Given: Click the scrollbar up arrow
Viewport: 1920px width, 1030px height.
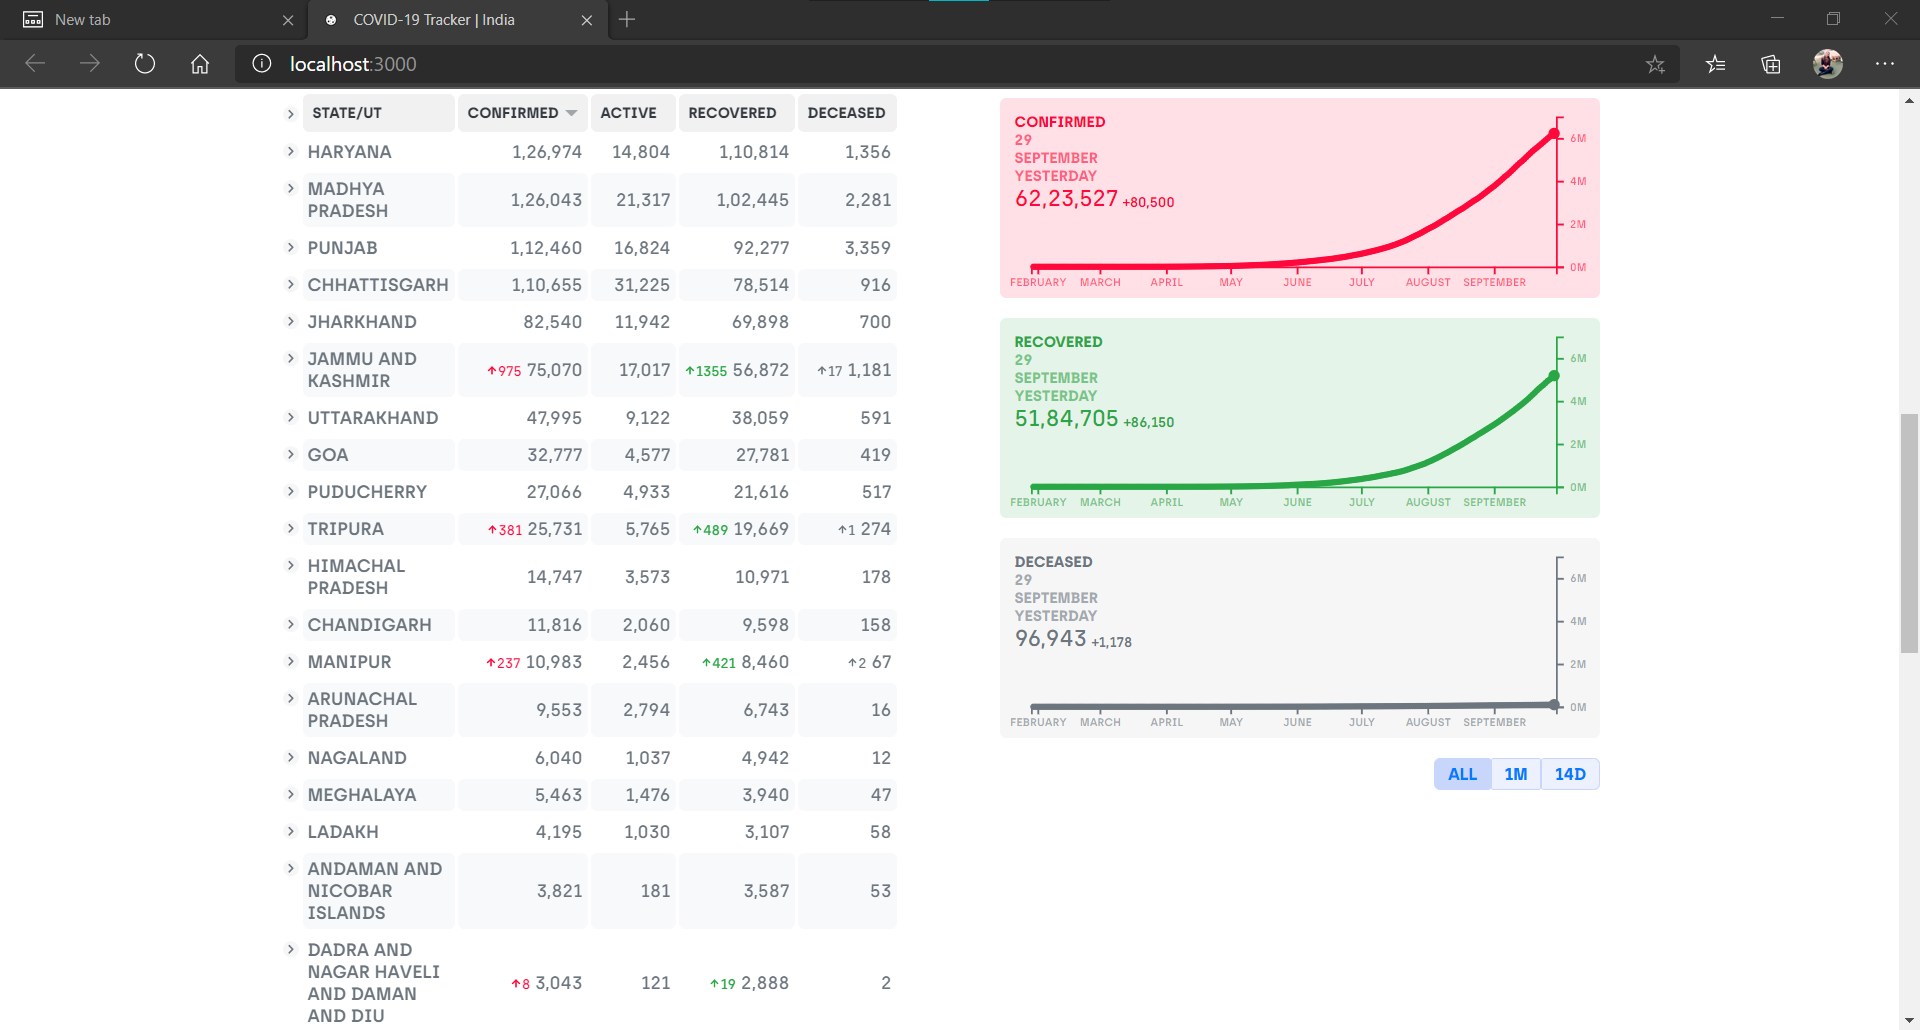Looking at the screenshot, I should [1909, 100].
